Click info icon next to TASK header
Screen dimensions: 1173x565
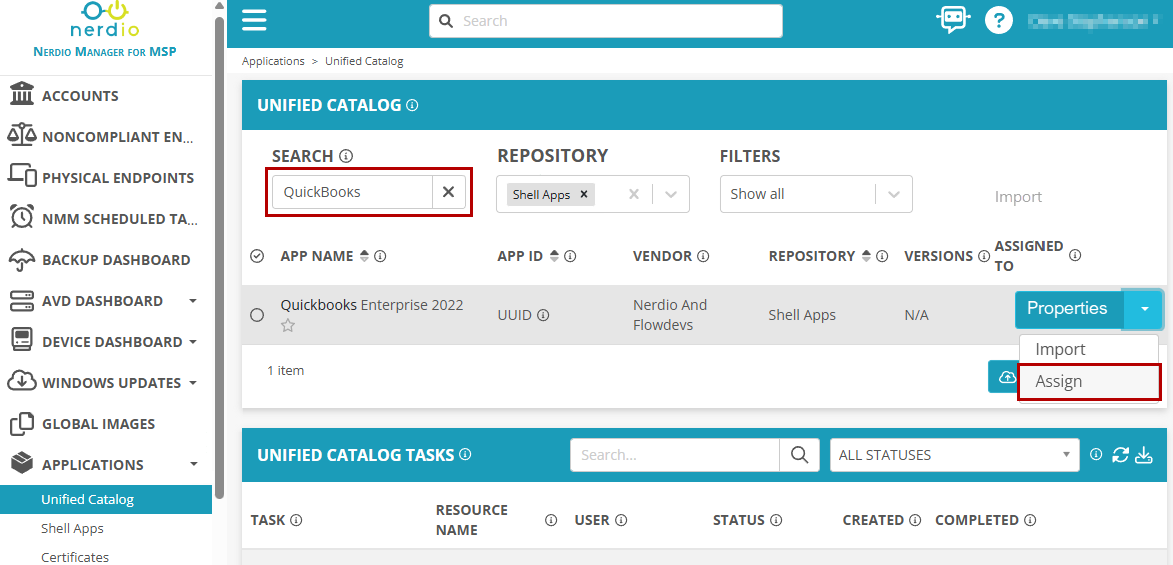296,520
